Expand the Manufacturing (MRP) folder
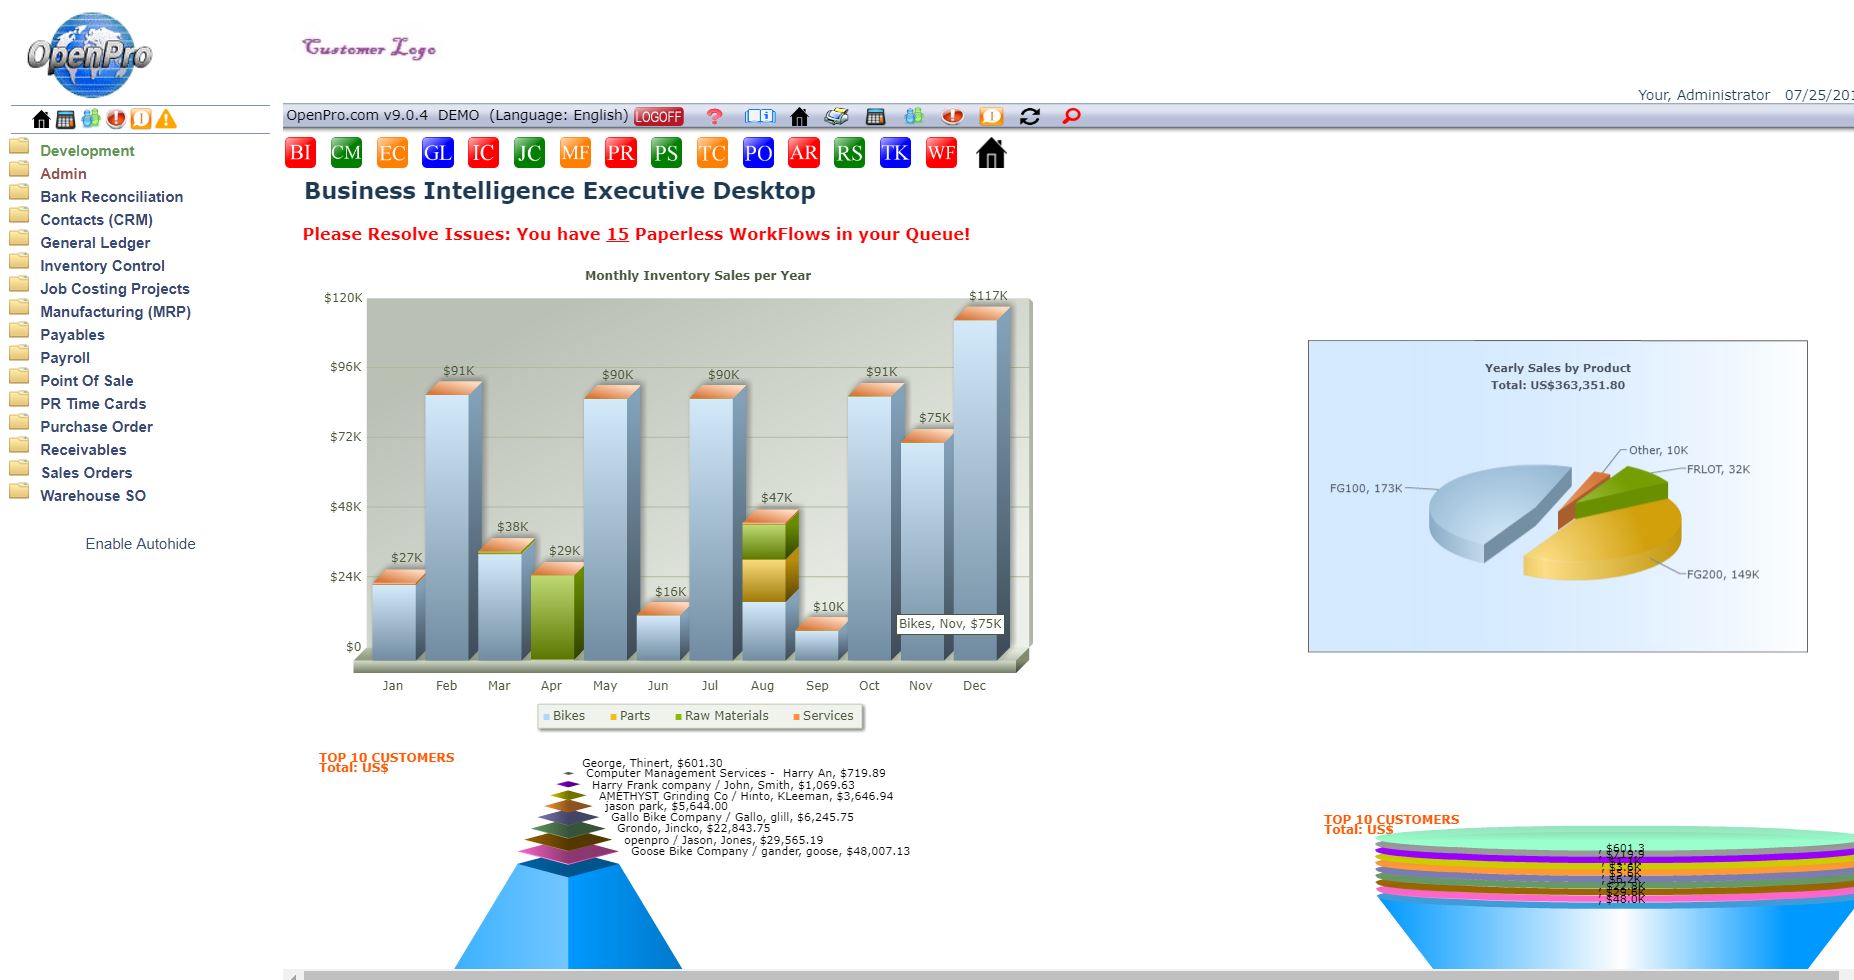1854x980 pixels. 115,312
